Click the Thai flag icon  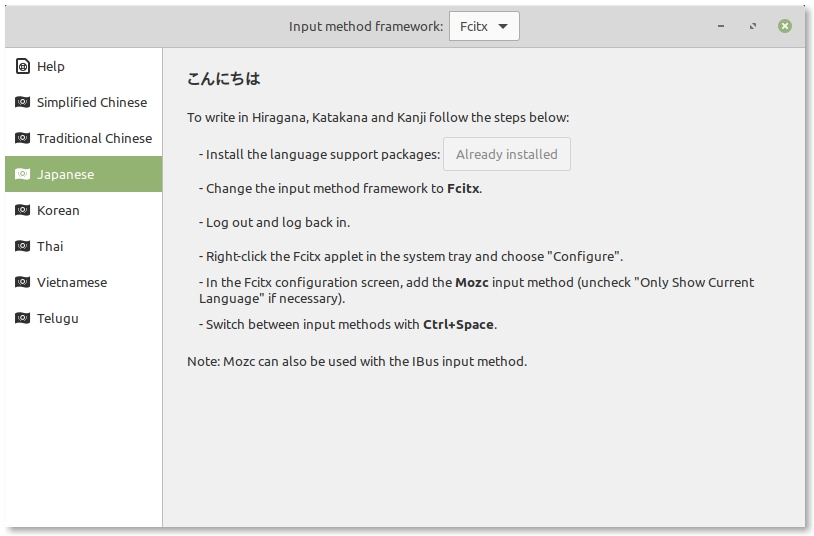tap(22, 246)
